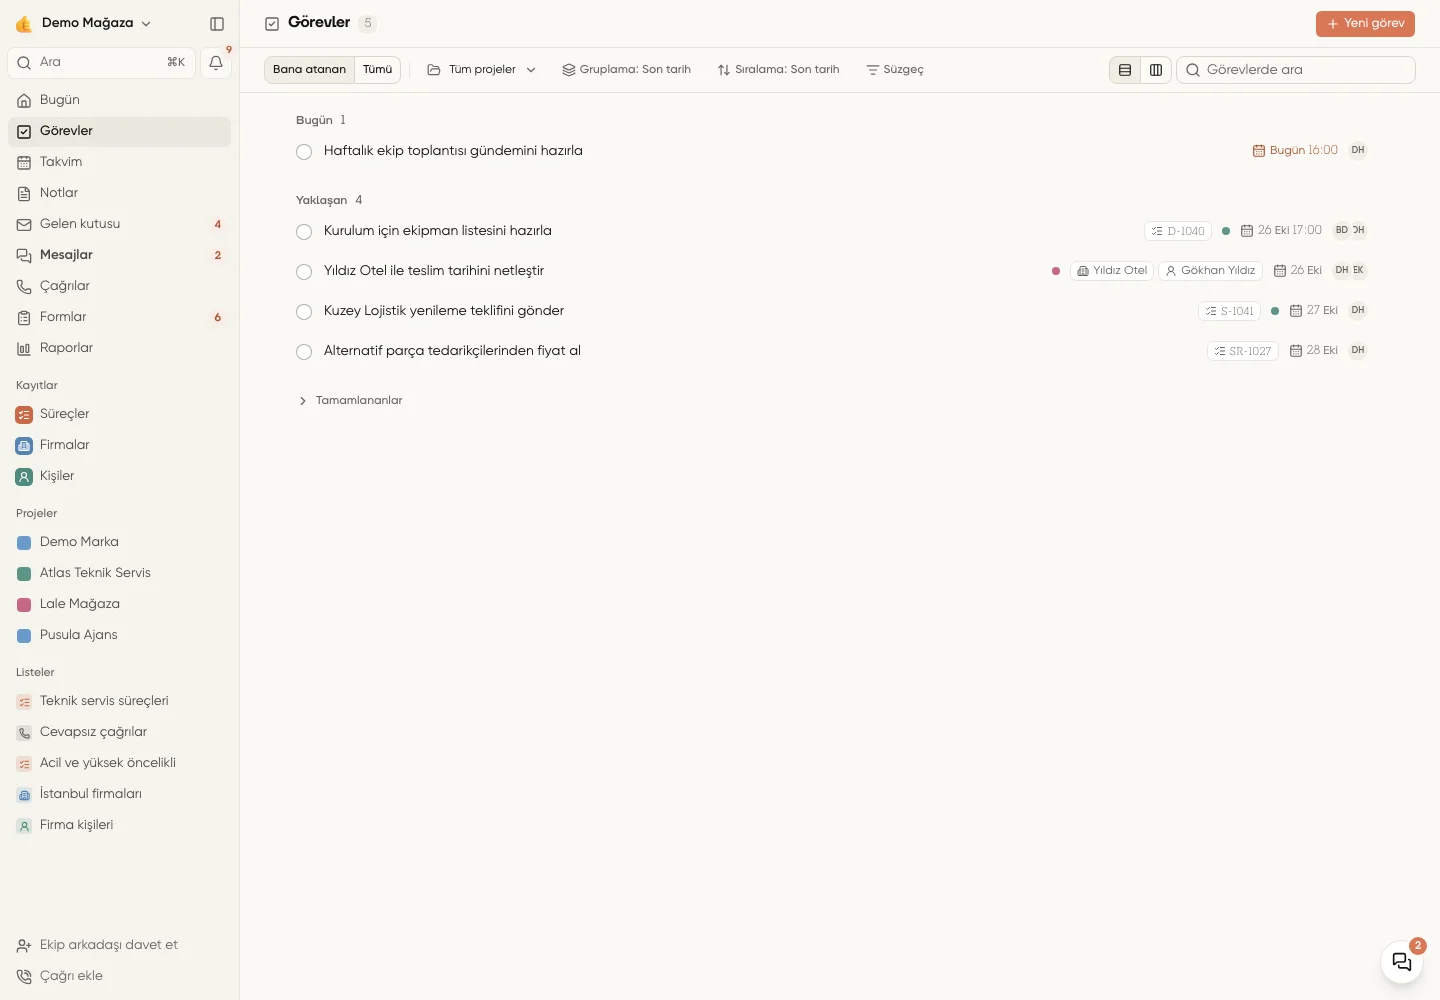Screen dimensions: 1440x1000
Task: Open Lale Mağaza project pink swatch
Action: pos(24,605)
